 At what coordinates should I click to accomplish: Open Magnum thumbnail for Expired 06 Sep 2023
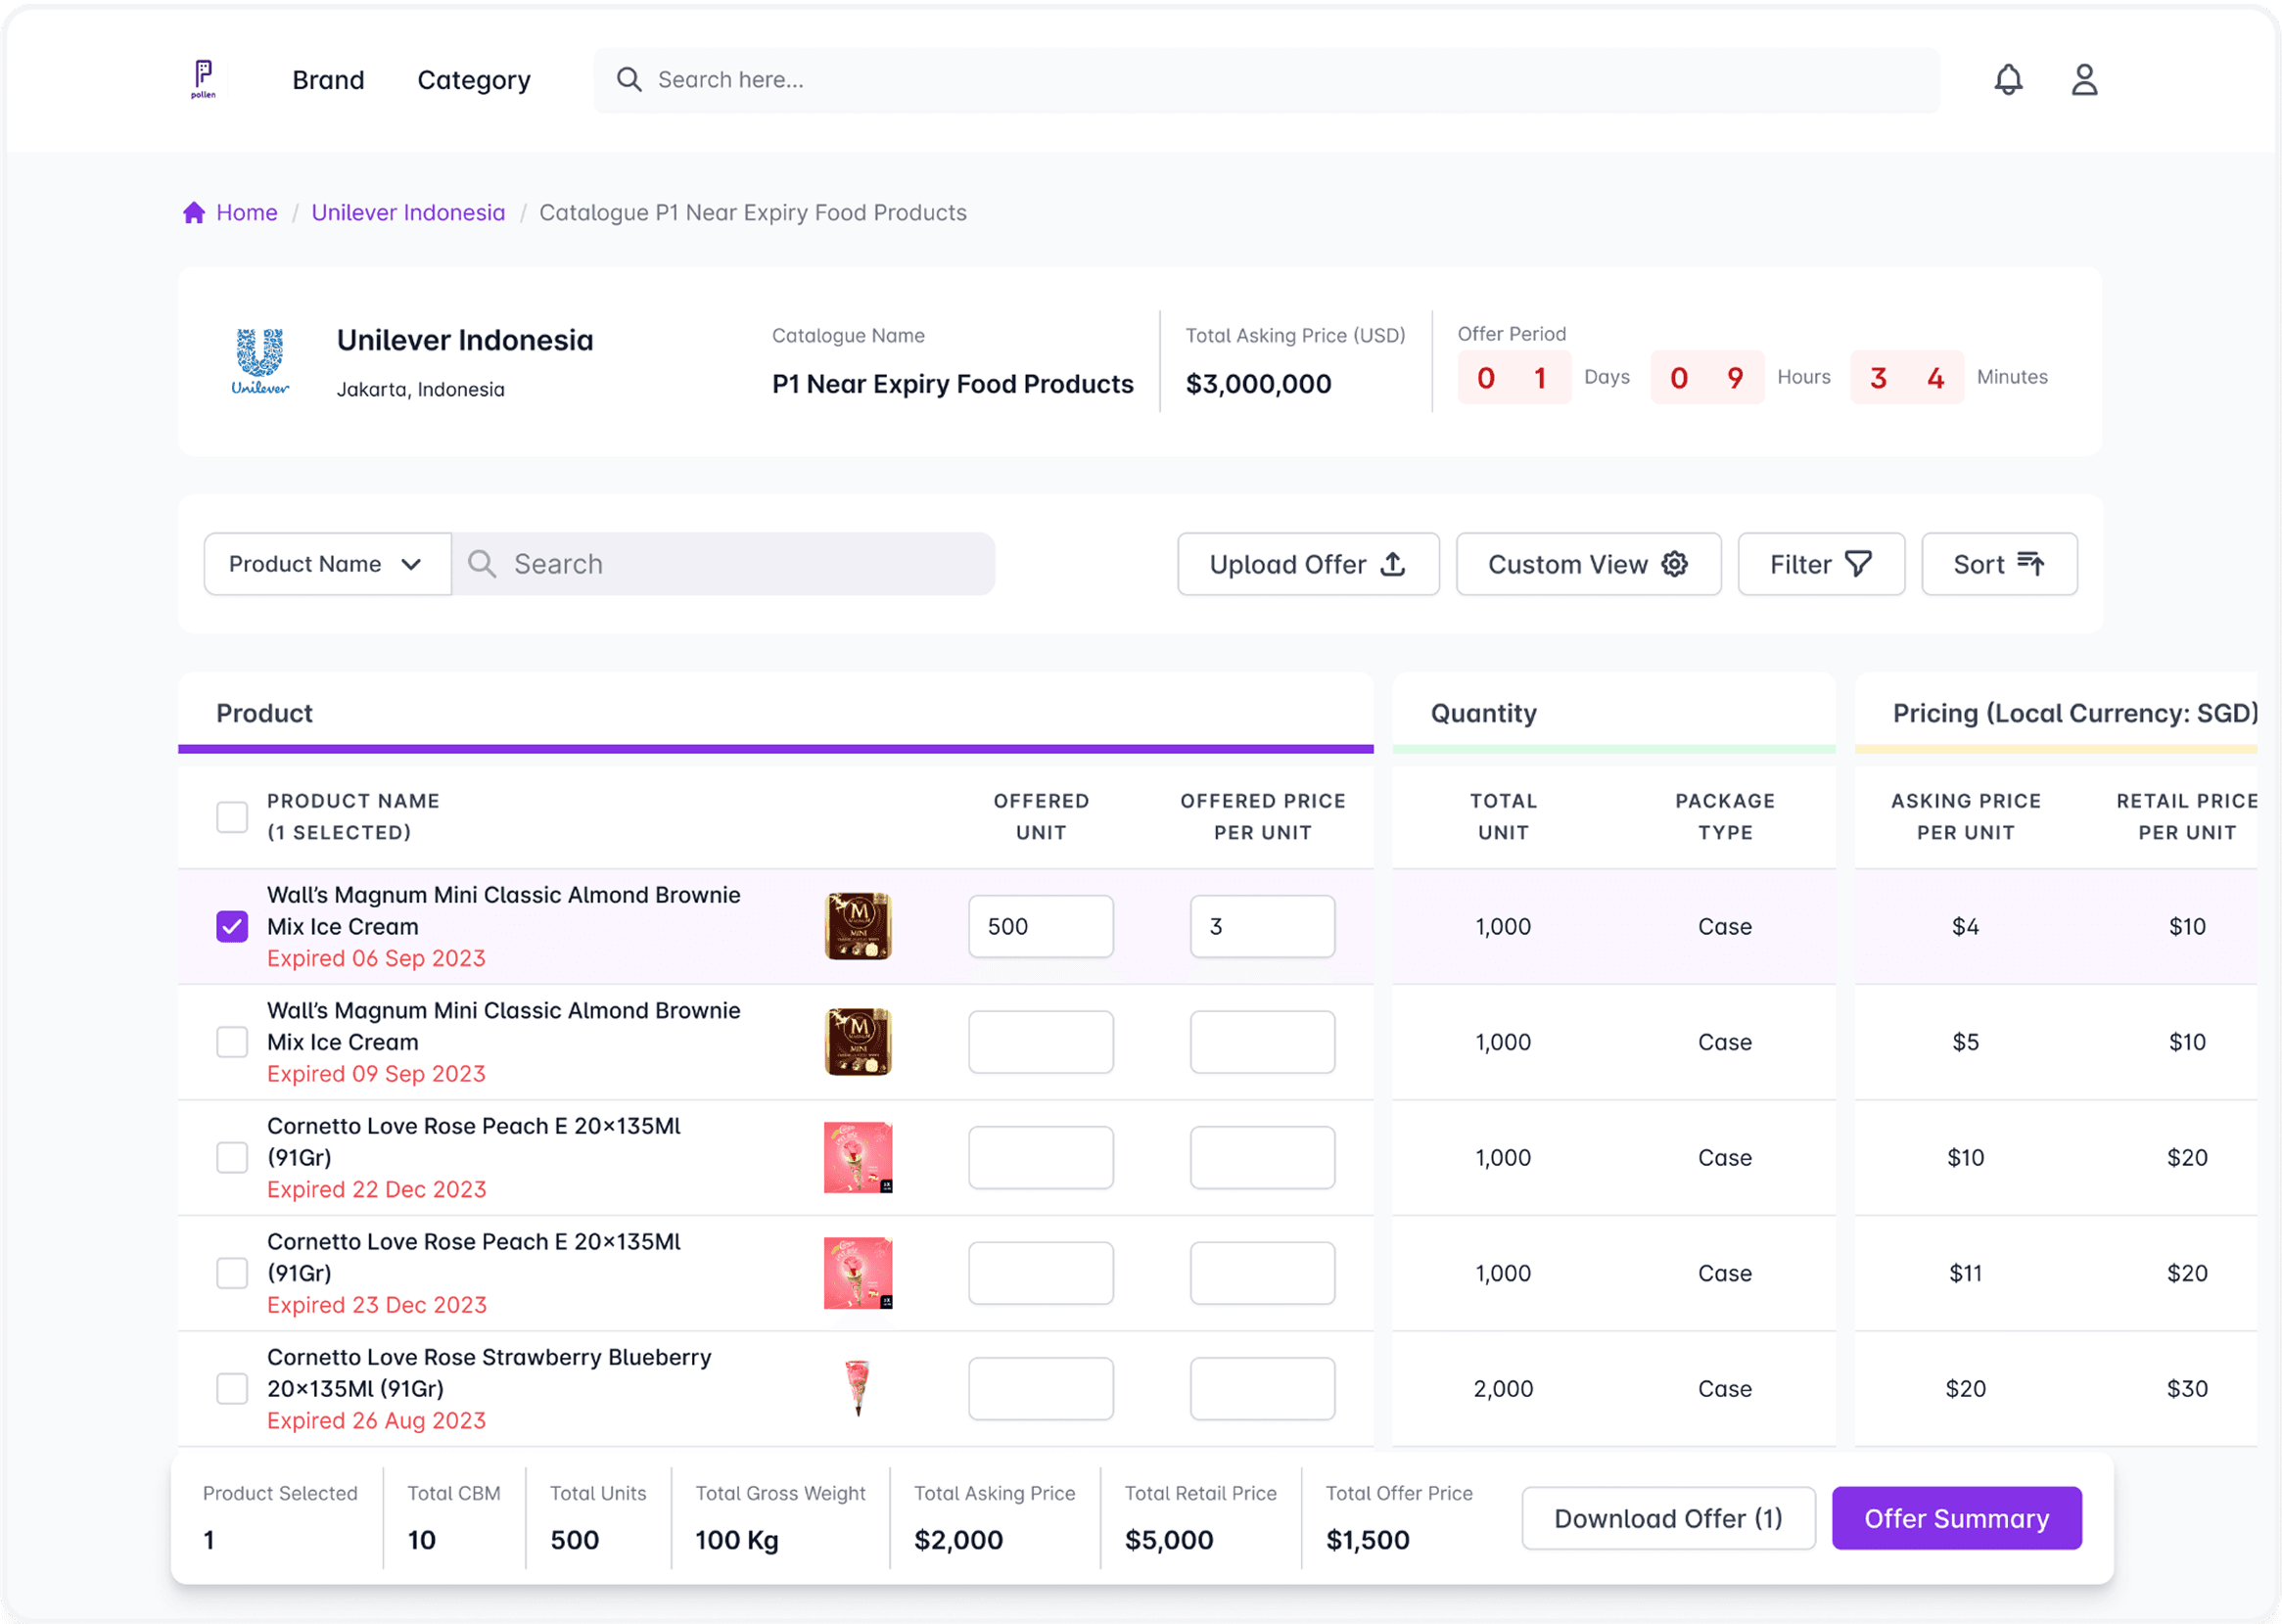pos(858,926)
